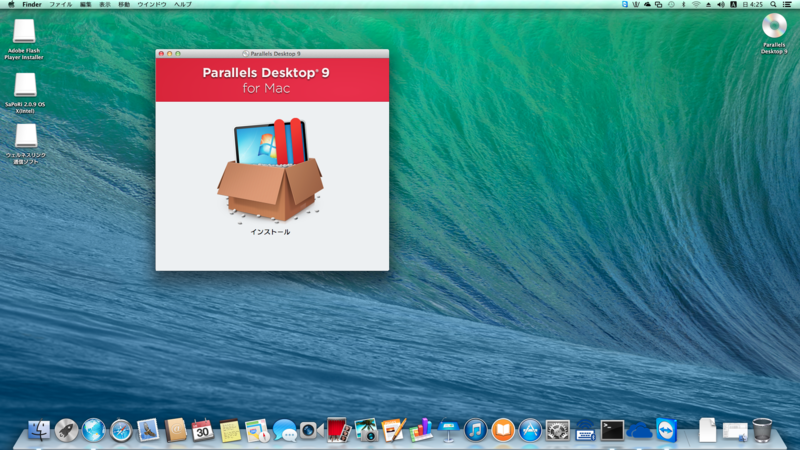800x450 pixels.
Task: Open the Apple menu
Action: [11, 4]
